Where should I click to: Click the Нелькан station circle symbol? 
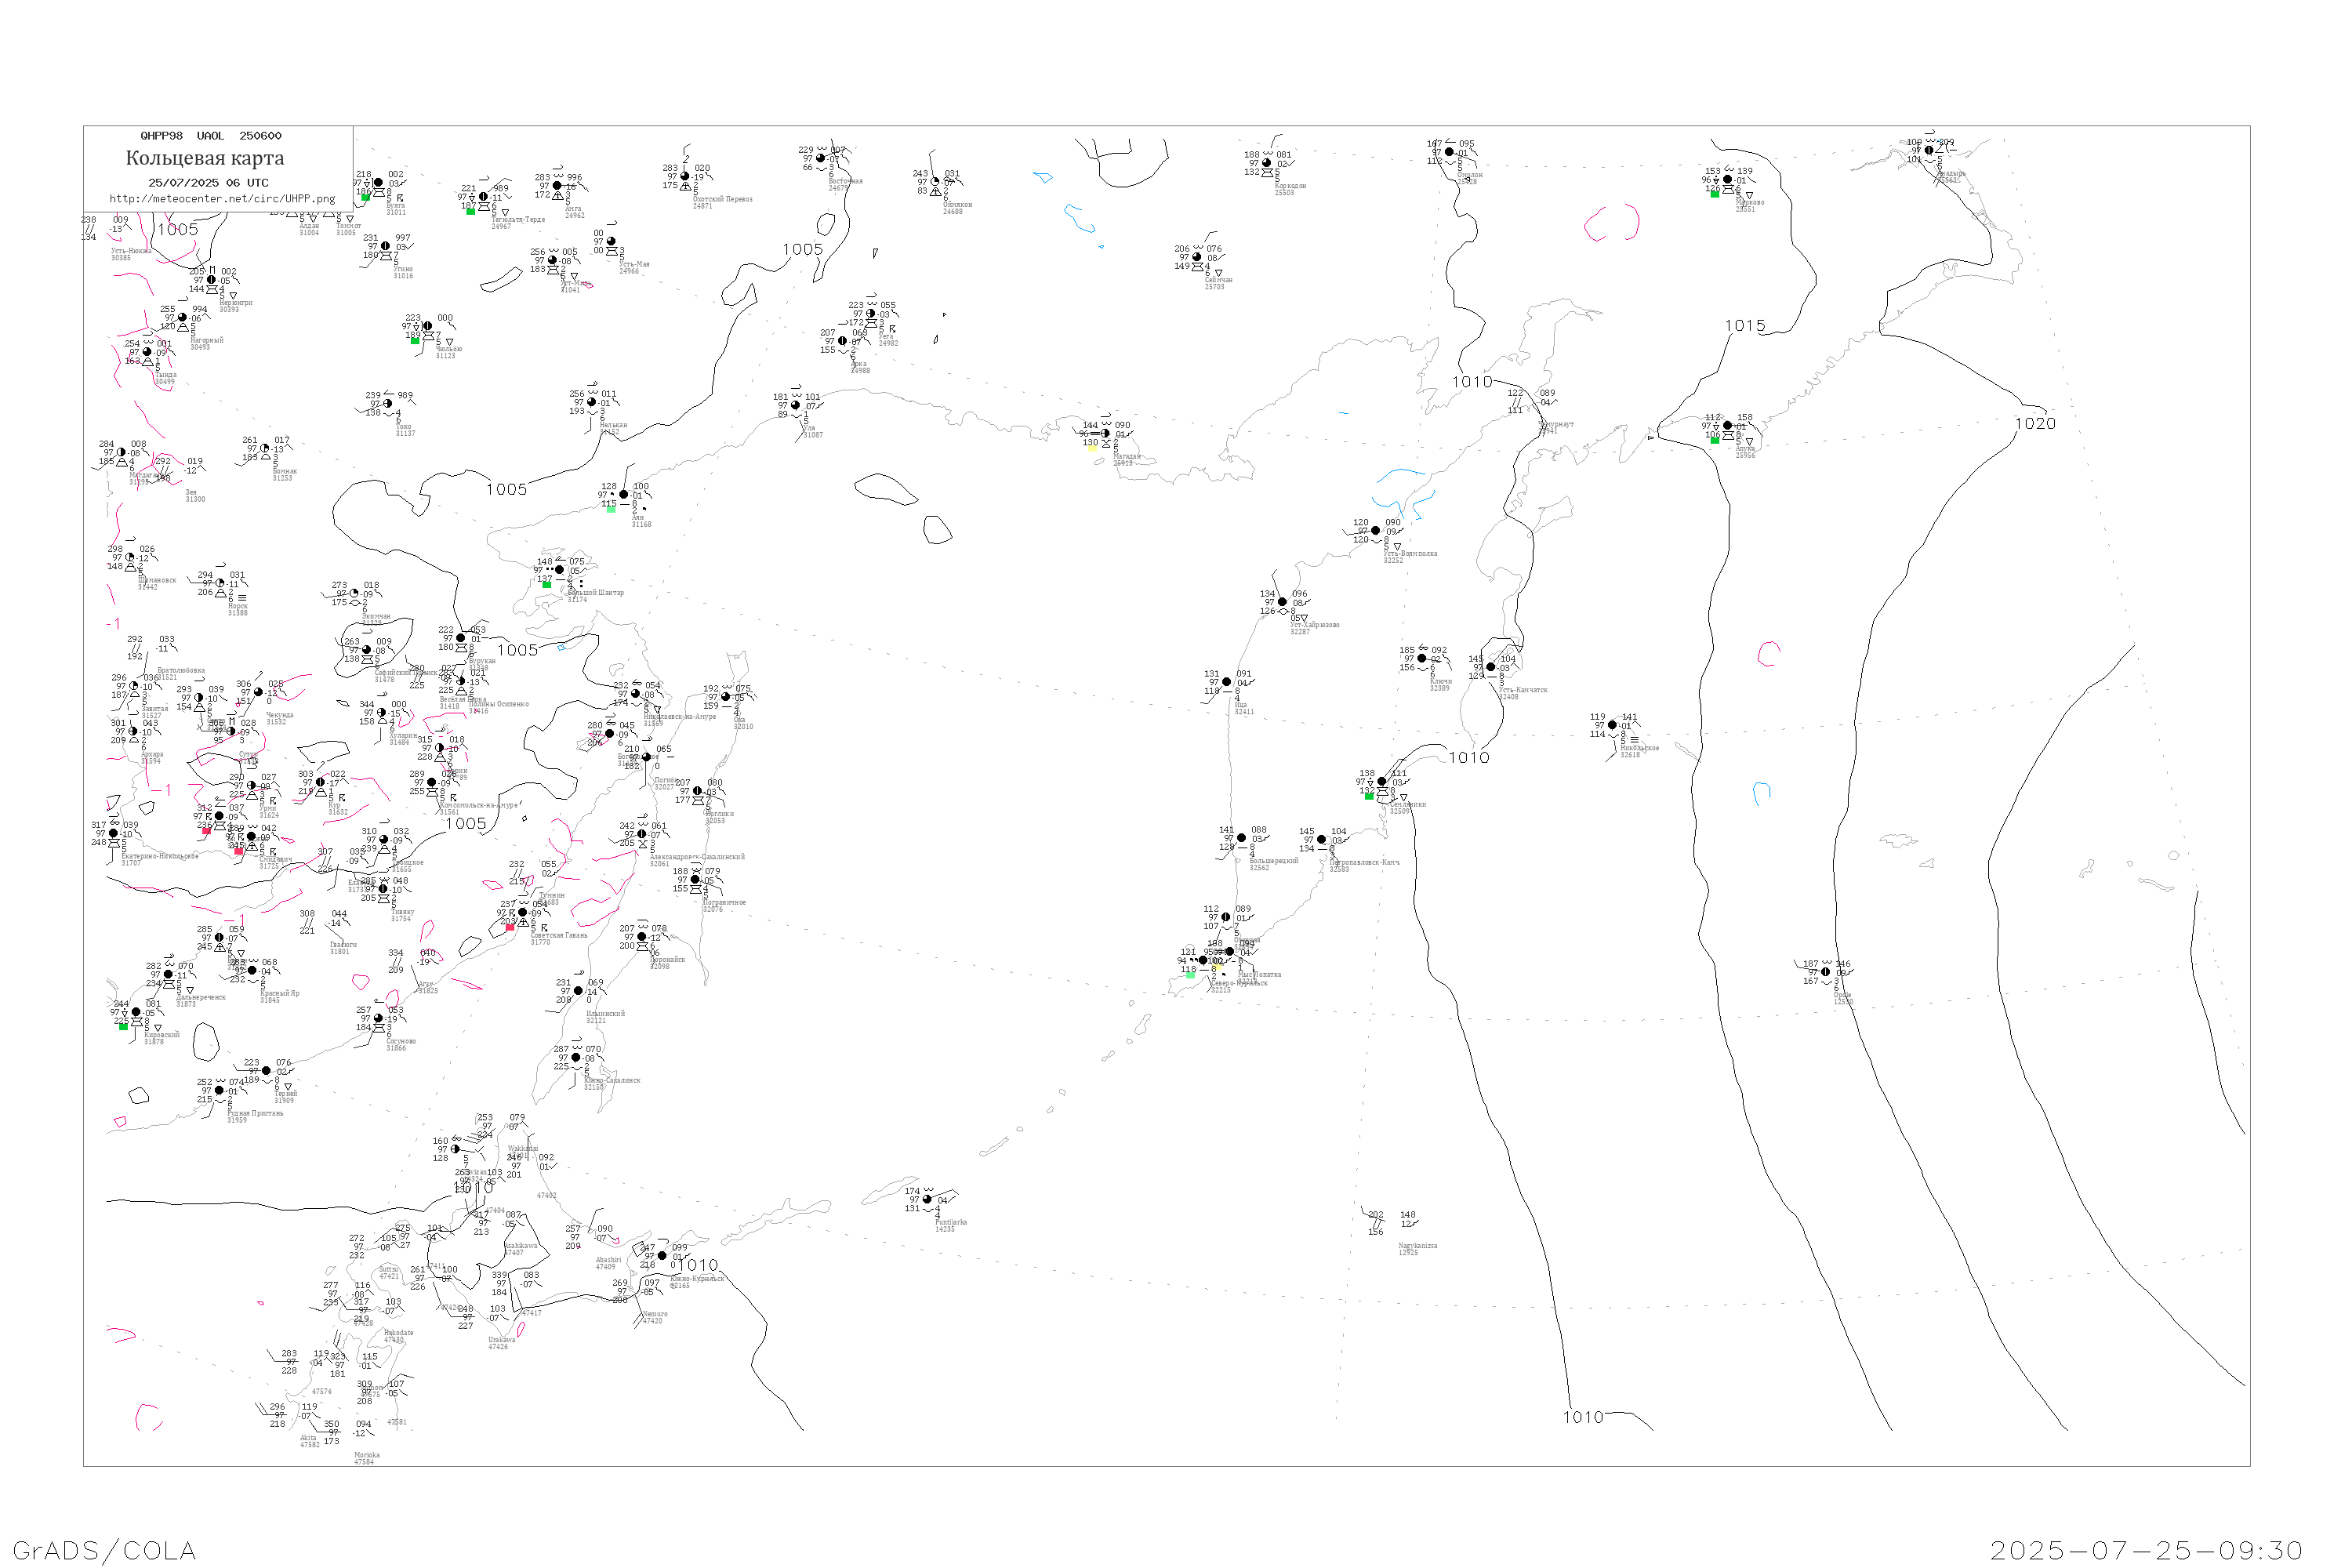click(x=592, y=402)
